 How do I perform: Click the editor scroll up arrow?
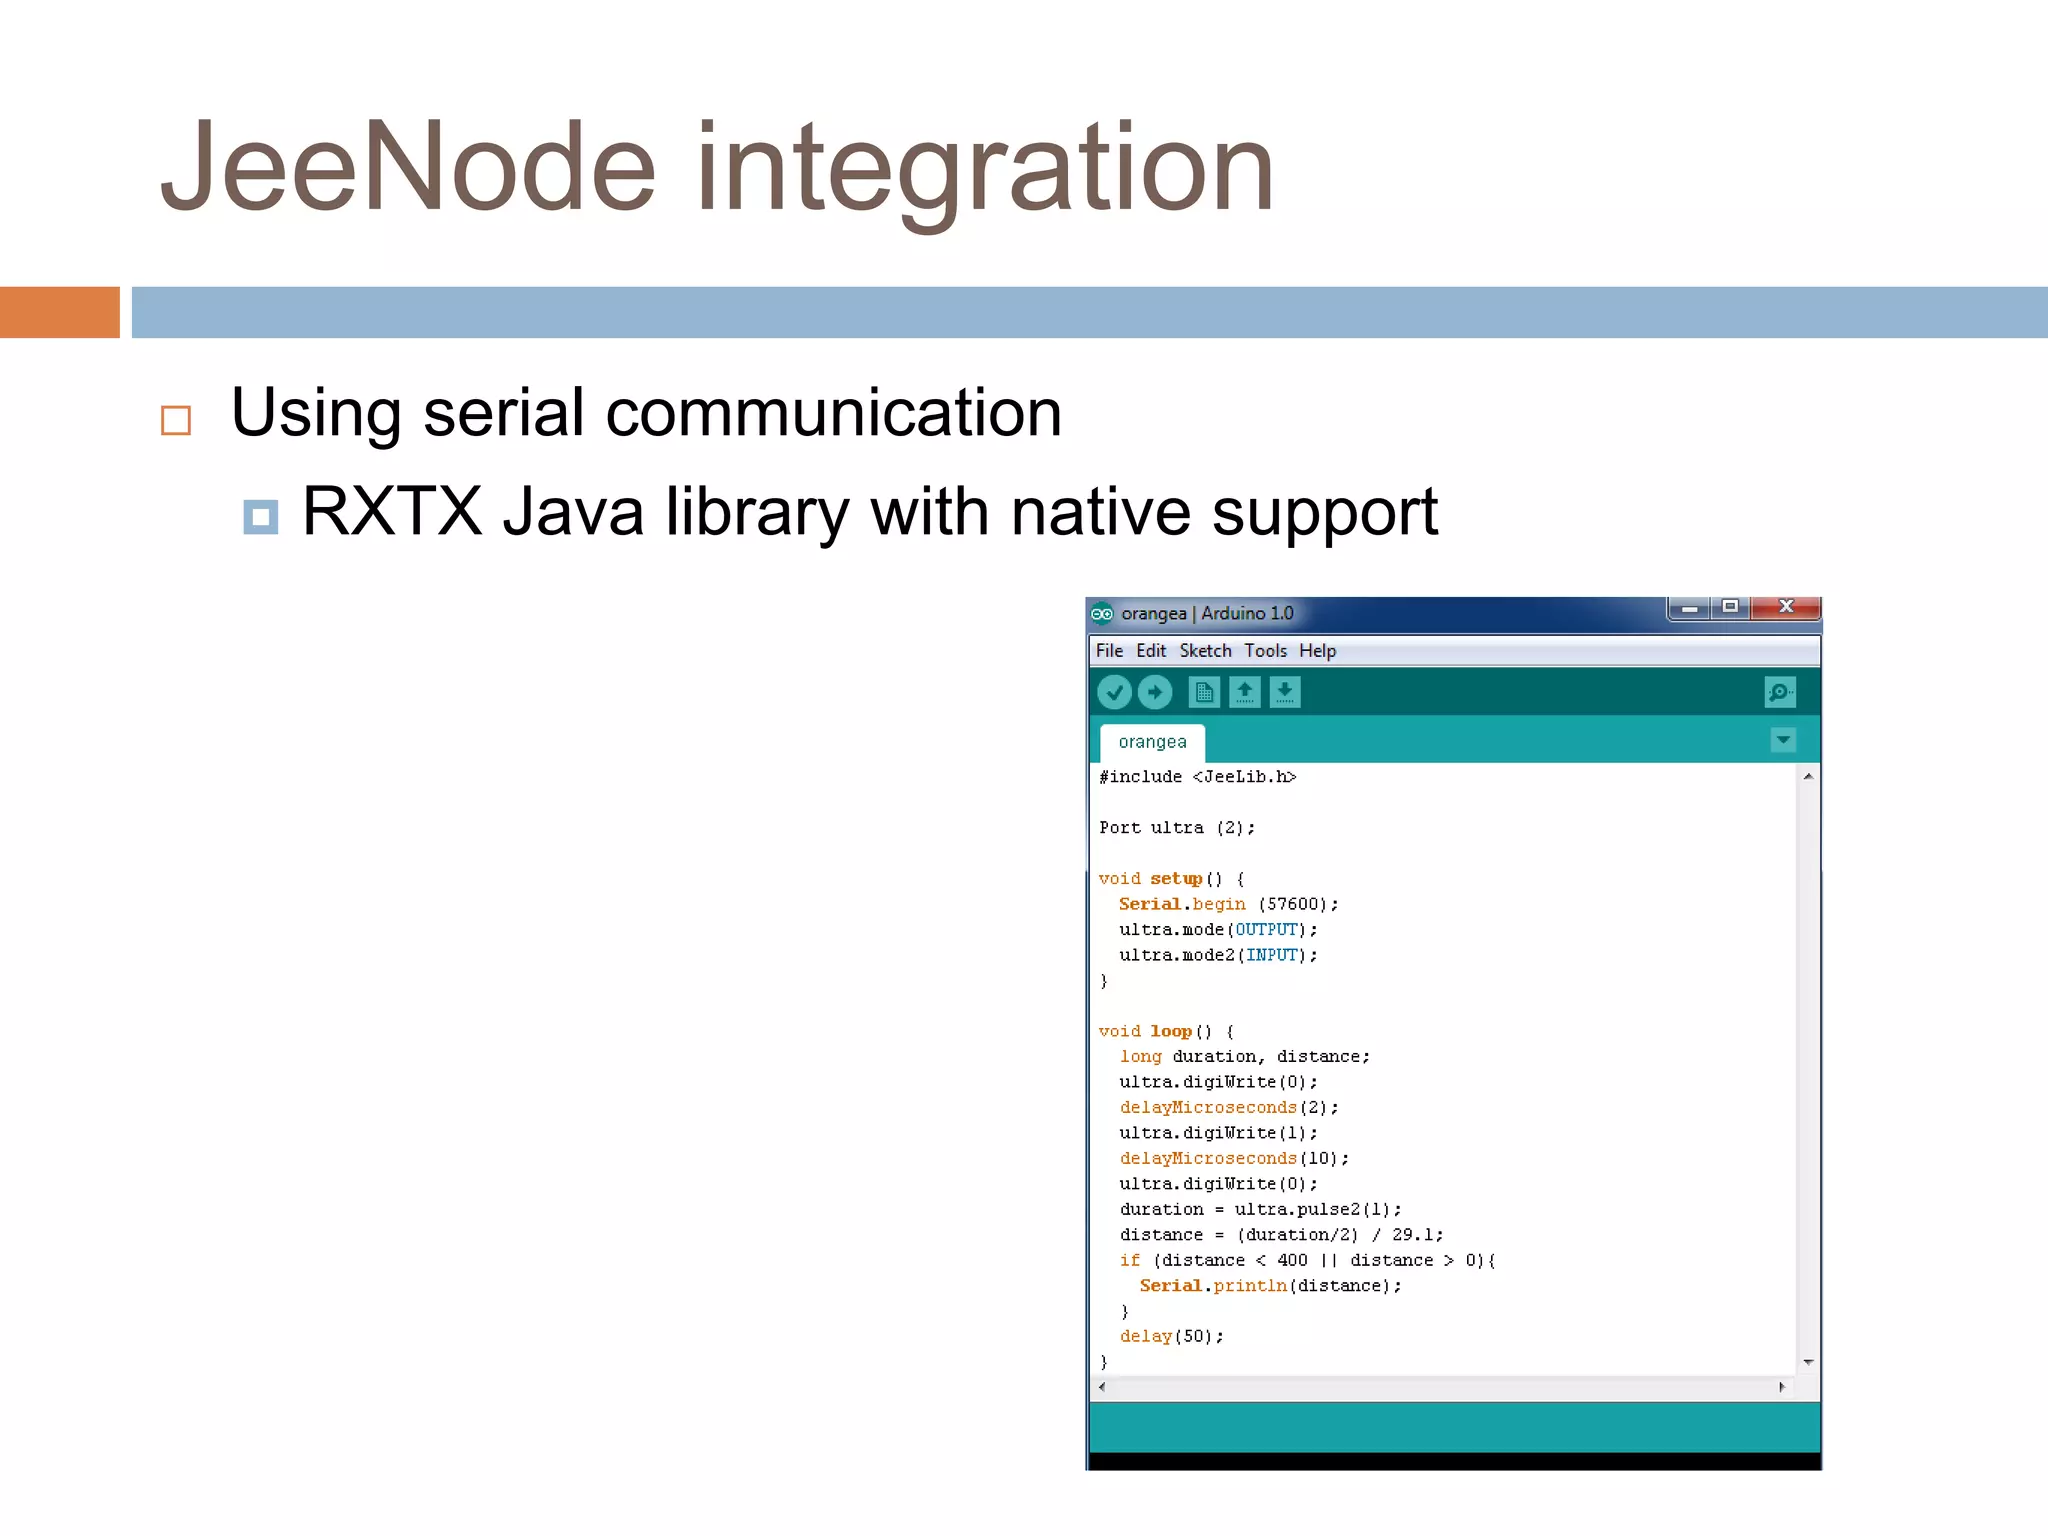click(1807, 777)
